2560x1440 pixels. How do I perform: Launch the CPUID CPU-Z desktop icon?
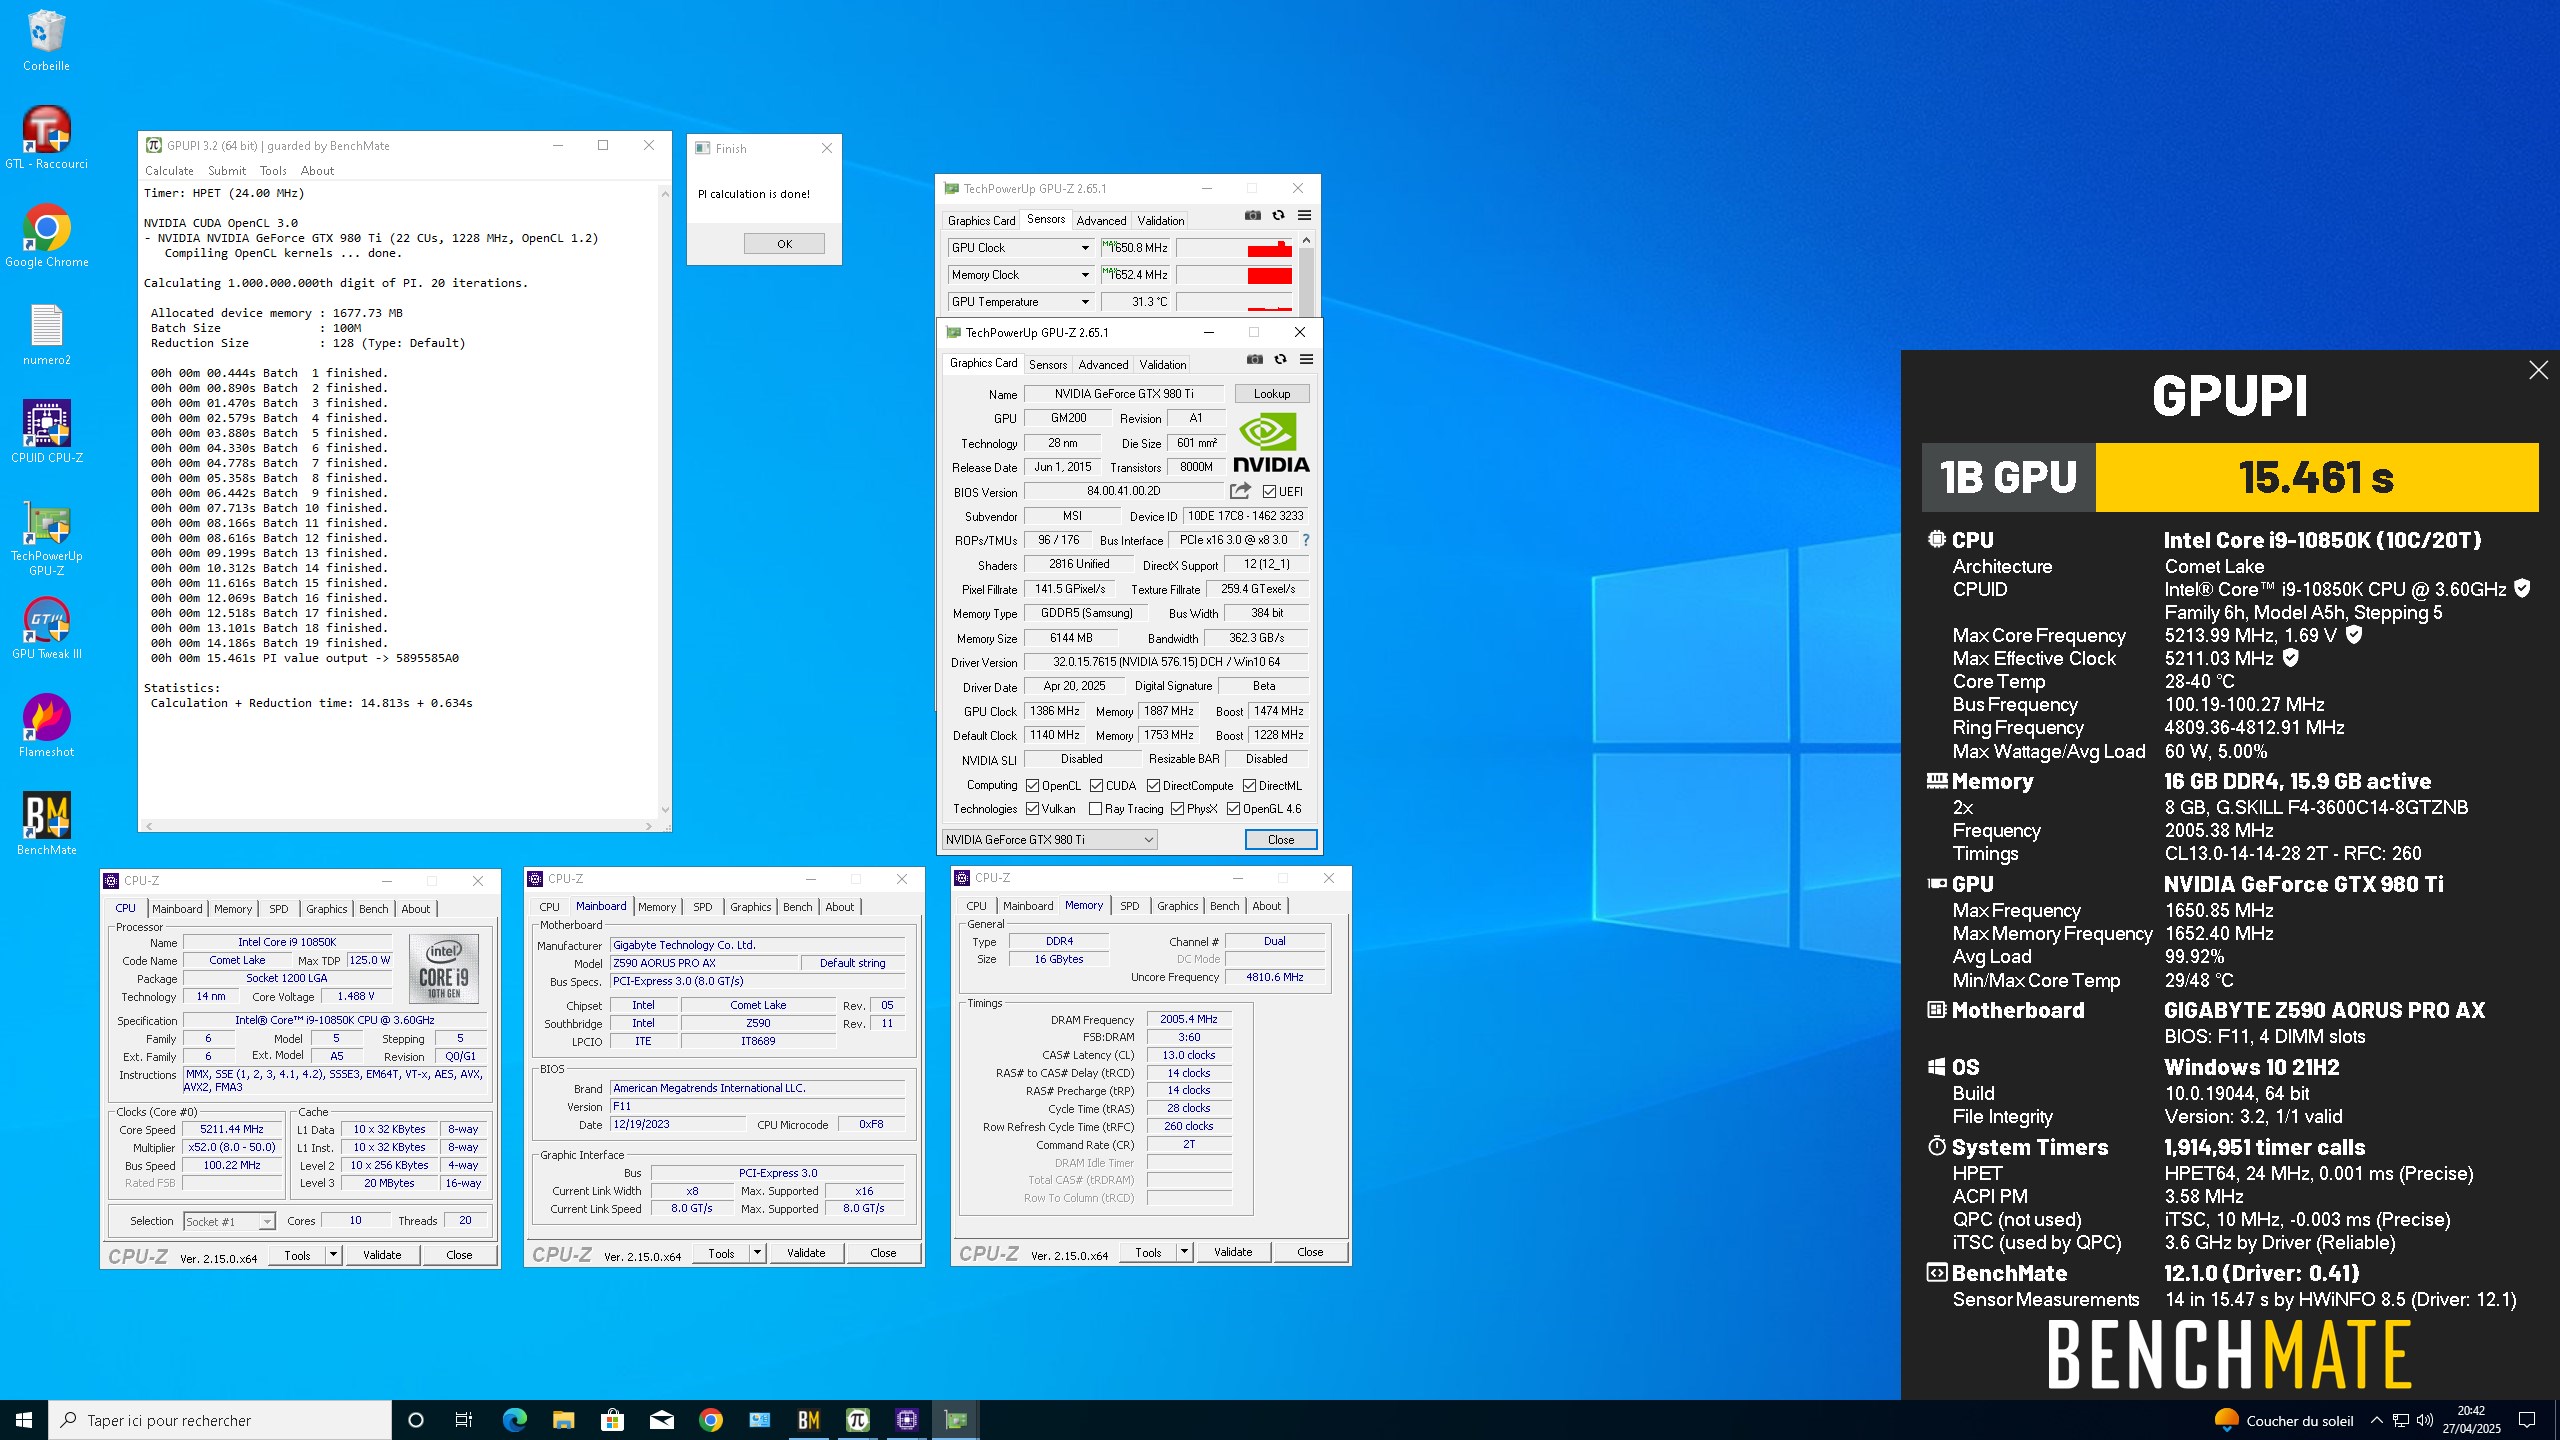coord(46,432)
